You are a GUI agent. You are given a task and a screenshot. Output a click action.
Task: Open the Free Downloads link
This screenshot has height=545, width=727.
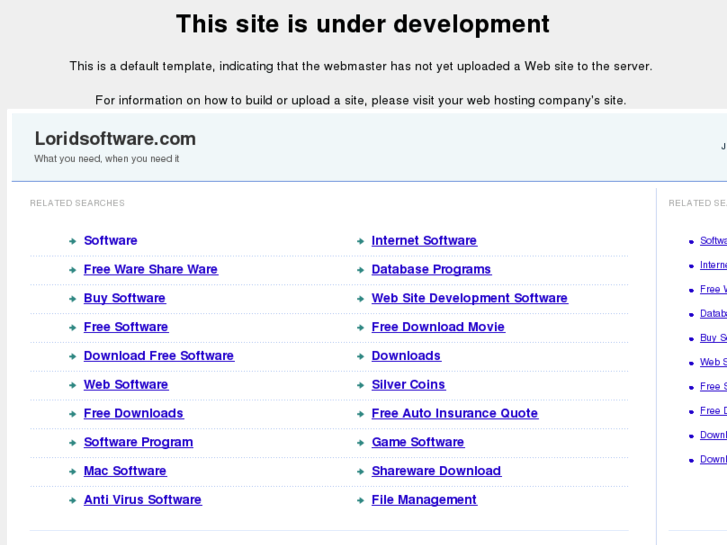134,413
